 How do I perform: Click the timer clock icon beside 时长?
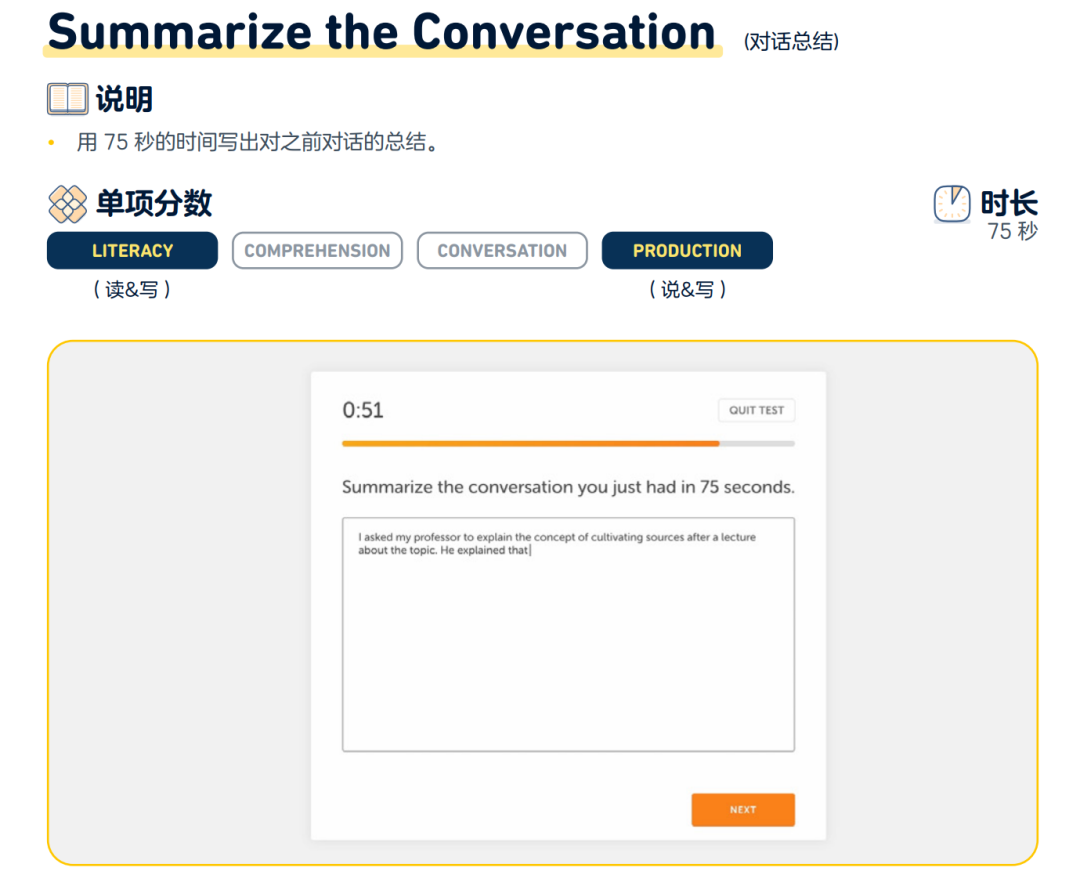(x=952, y=203)
